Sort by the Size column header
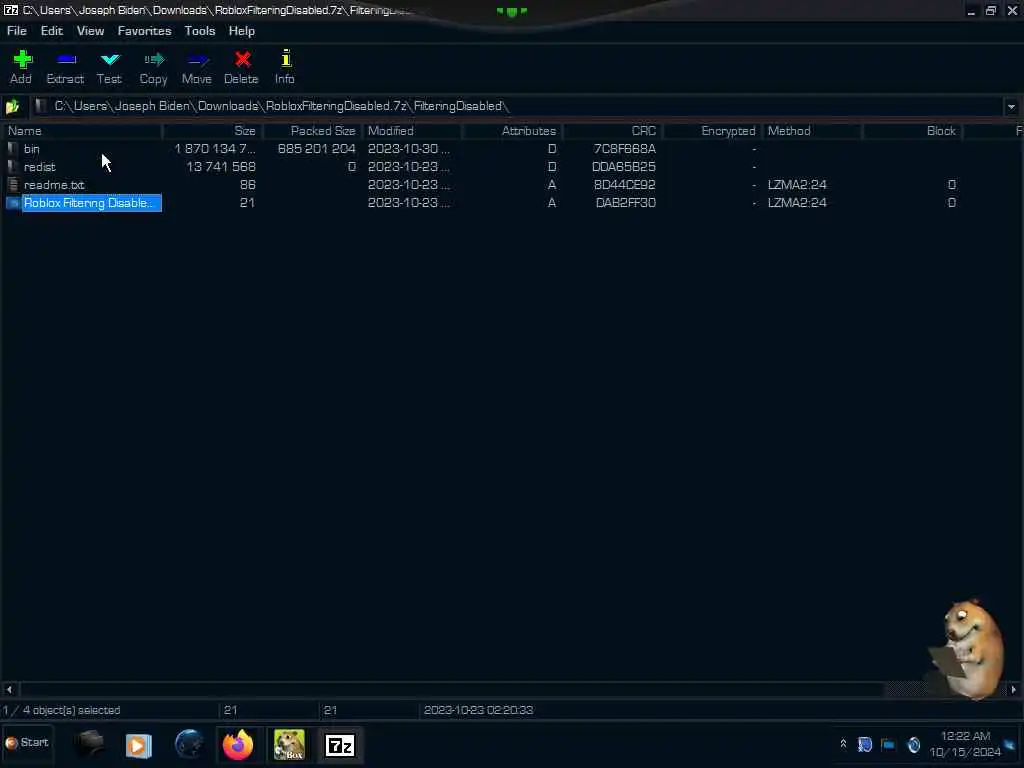The image size is (1024, 768). [x=212, y=131]
